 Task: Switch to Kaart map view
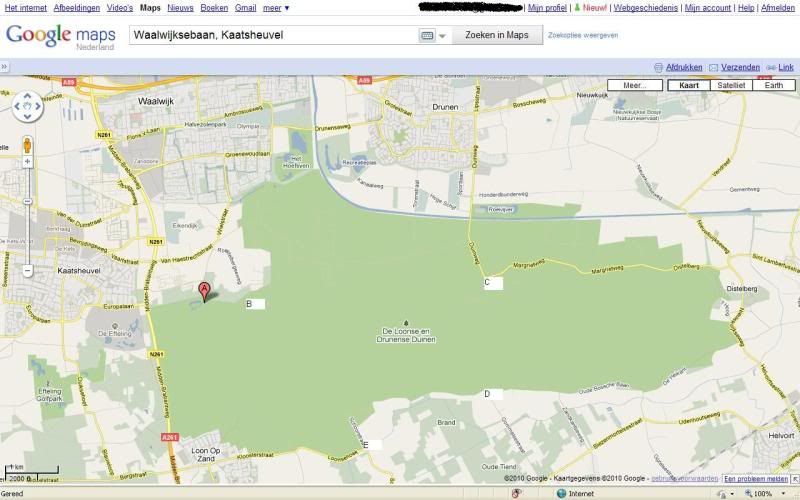click(x=689, y=85)
